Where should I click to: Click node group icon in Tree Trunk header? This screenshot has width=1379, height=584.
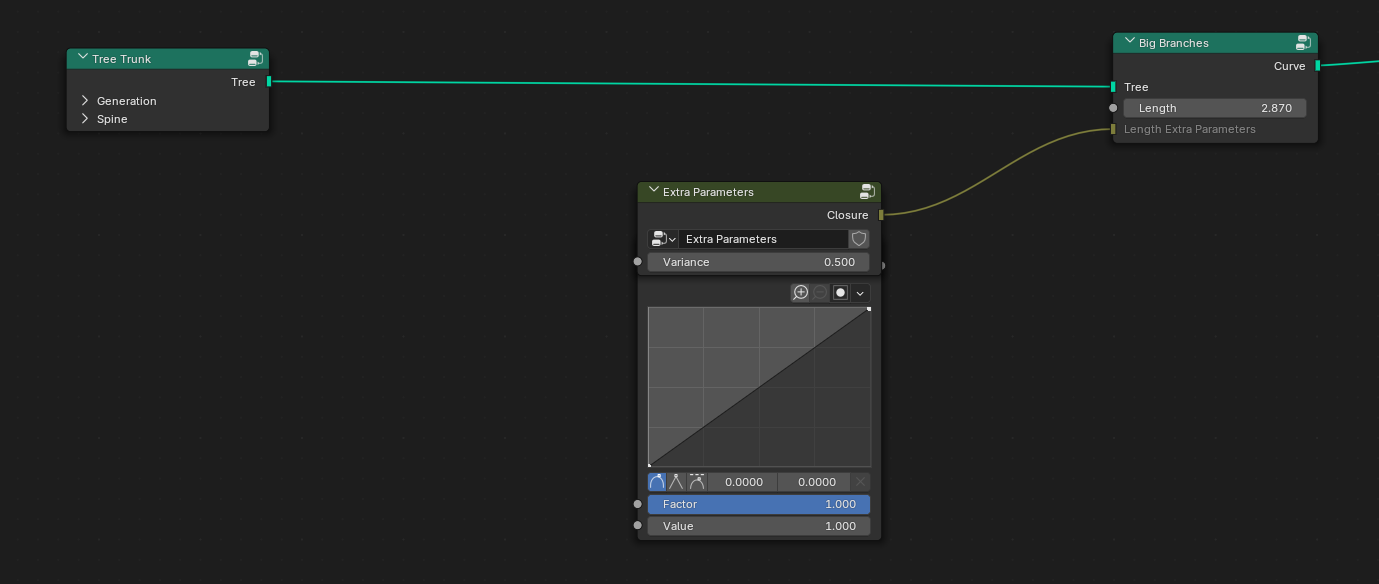coord(256,58)
